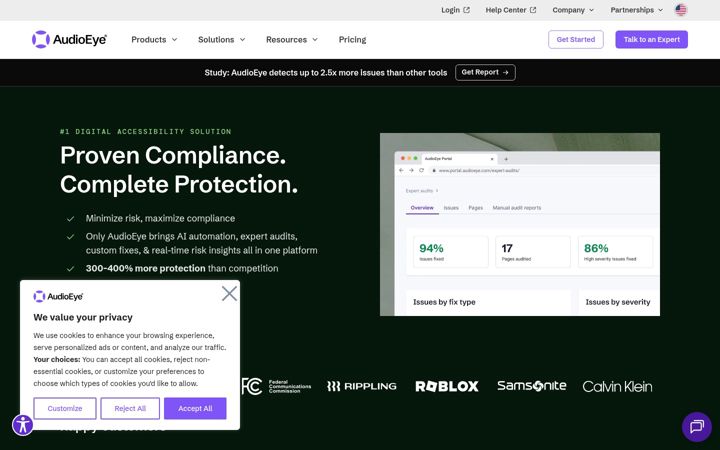Screen dimensions: 720x450
Task: Expand the Resources menu
Action: pyautogui.click(x=292, y=39)
